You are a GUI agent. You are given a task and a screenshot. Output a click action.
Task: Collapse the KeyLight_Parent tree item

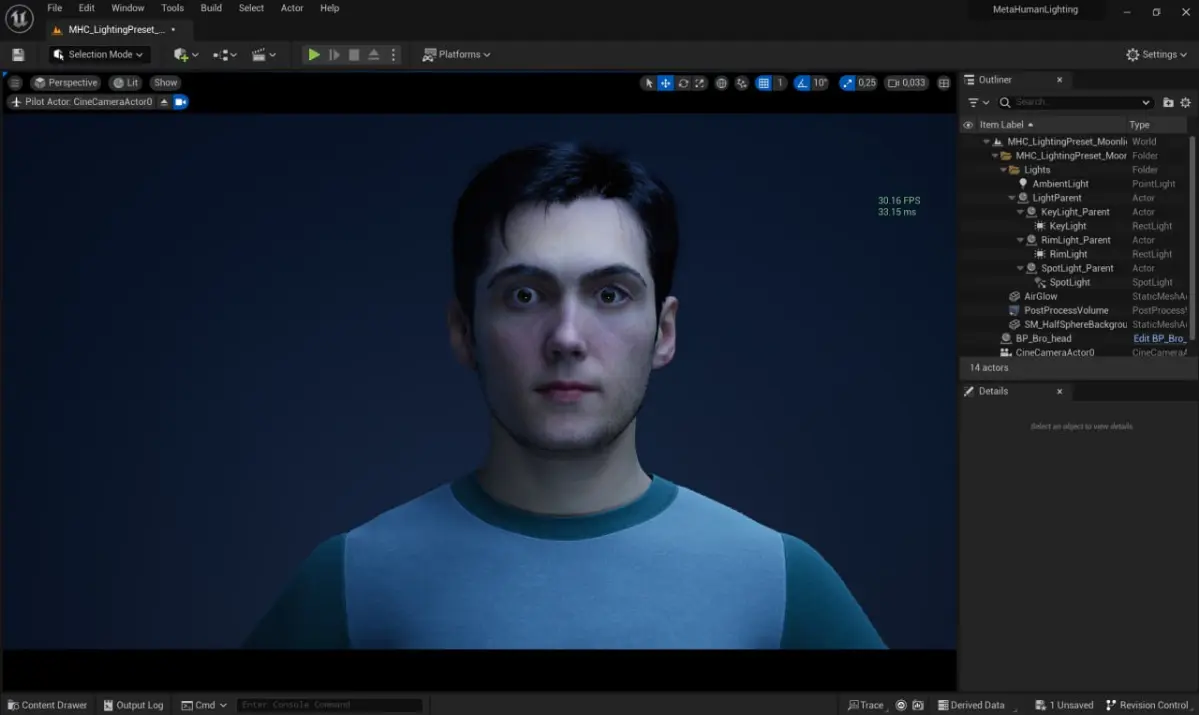(1020, 212)
